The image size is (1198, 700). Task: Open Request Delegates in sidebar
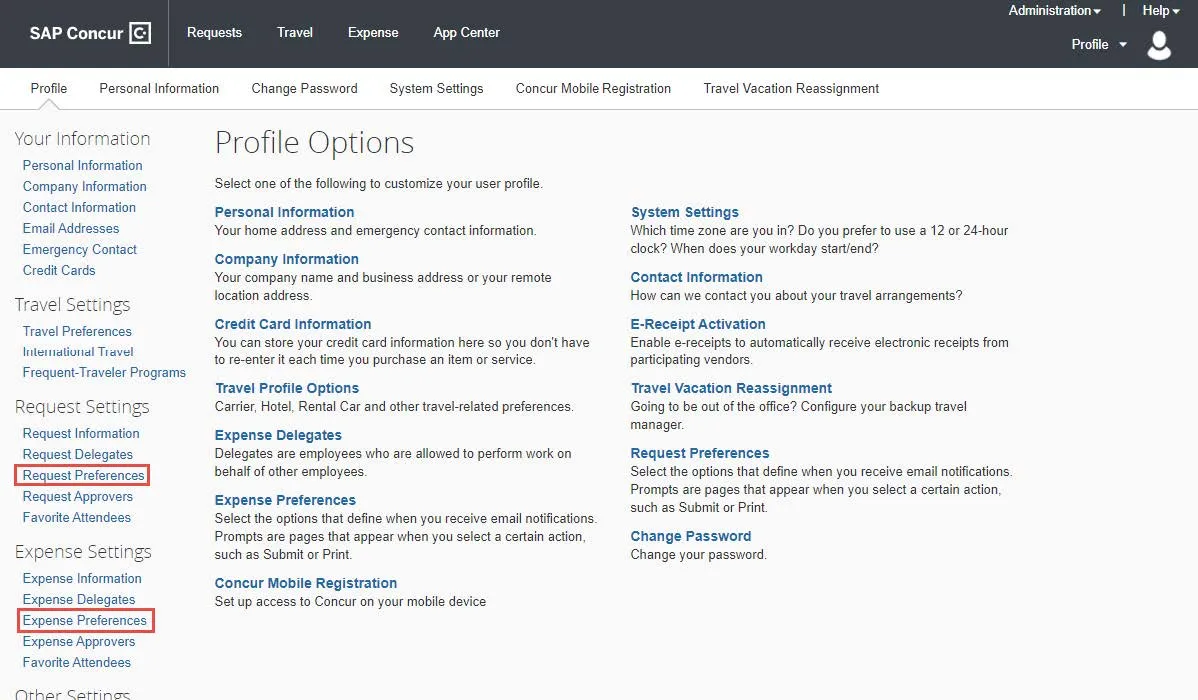(77, 455)
